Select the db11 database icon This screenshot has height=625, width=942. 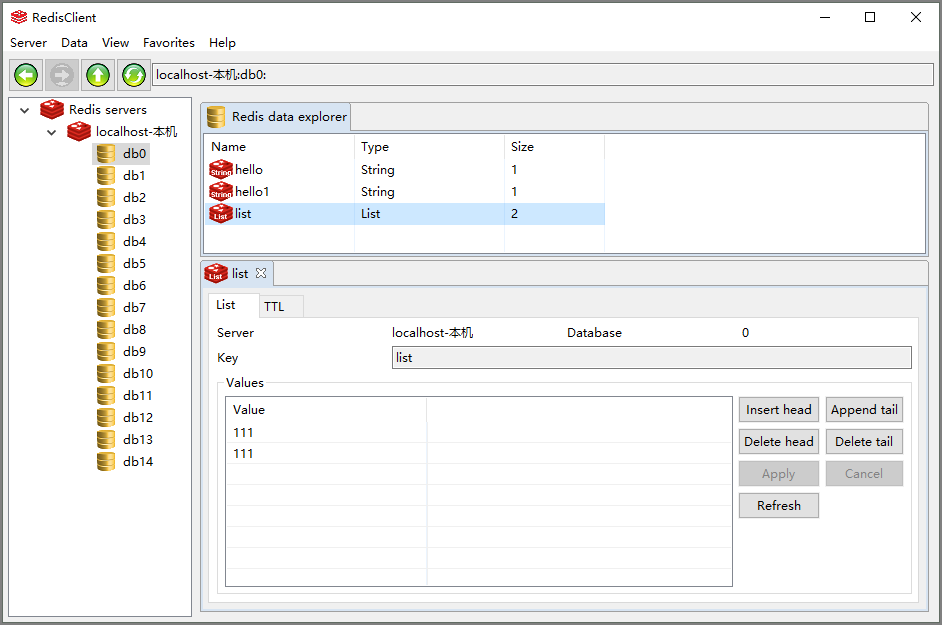(x=106, y=395)
